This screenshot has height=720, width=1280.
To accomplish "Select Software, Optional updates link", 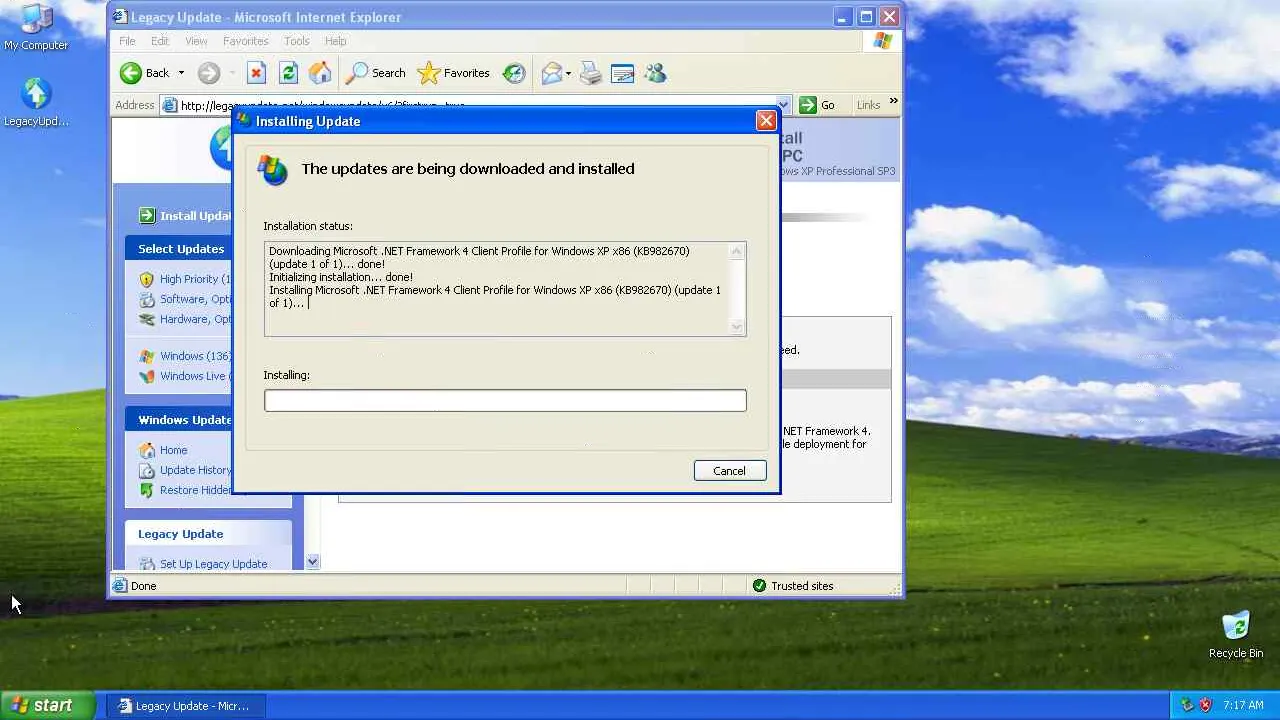I will click(196, 299).
